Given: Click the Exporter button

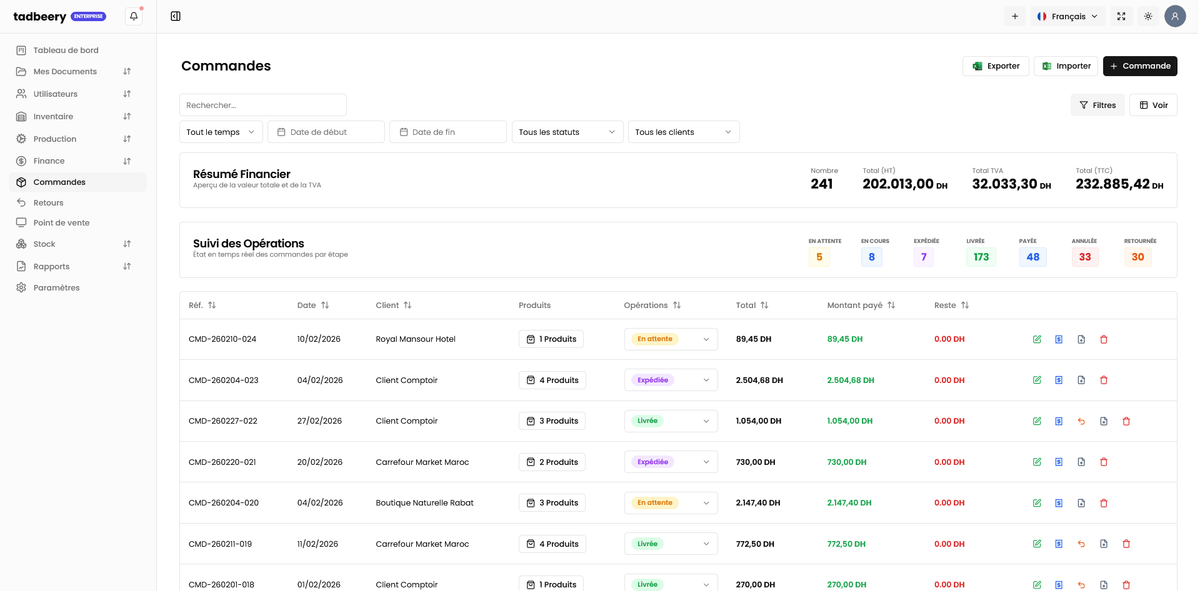Looking at the screenshot, I should [995, 66].
